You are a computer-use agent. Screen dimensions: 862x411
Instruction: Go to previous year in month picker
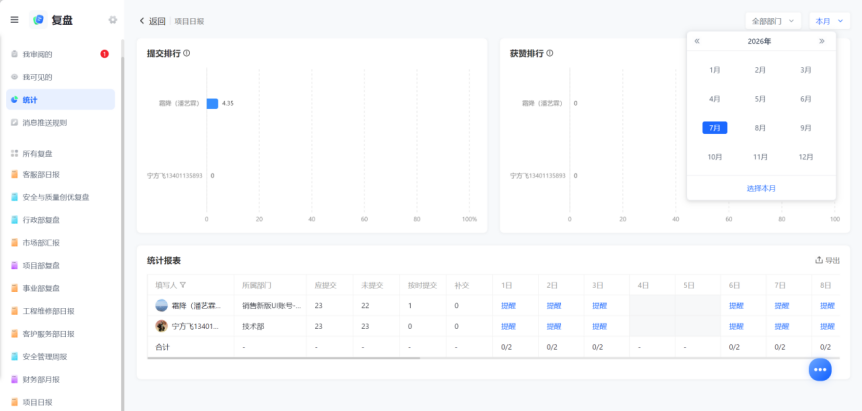click(697, 41)
